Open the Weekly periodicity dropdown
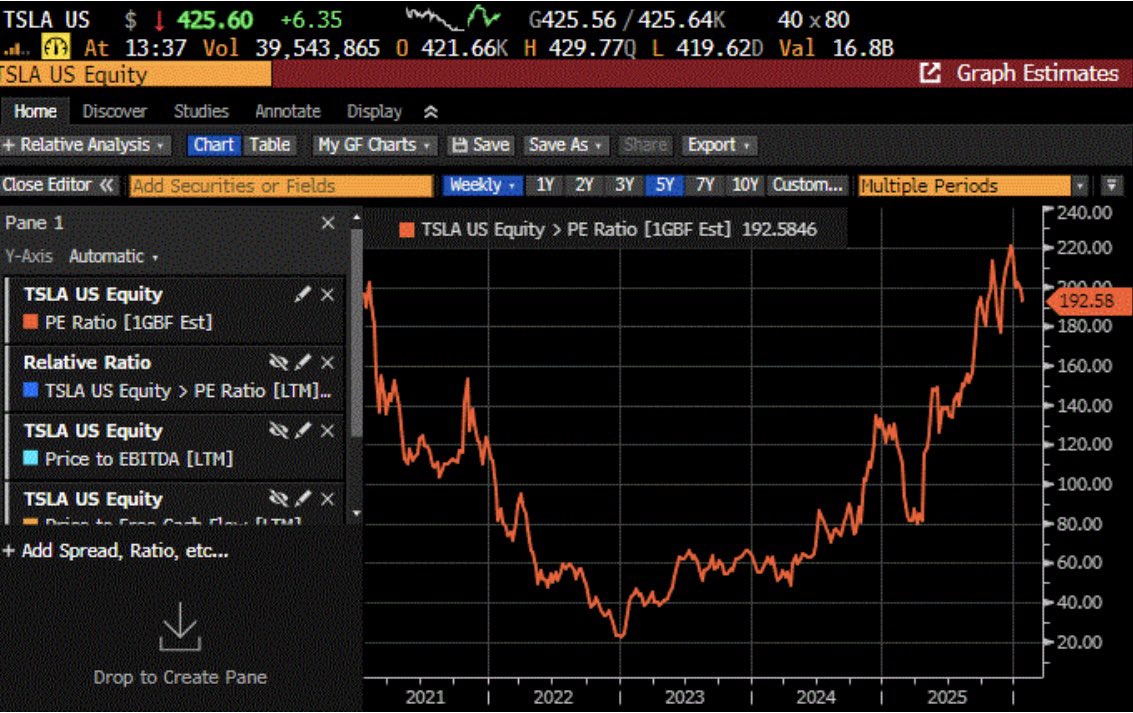1133x713 pixels. click(x=484, y=185)
